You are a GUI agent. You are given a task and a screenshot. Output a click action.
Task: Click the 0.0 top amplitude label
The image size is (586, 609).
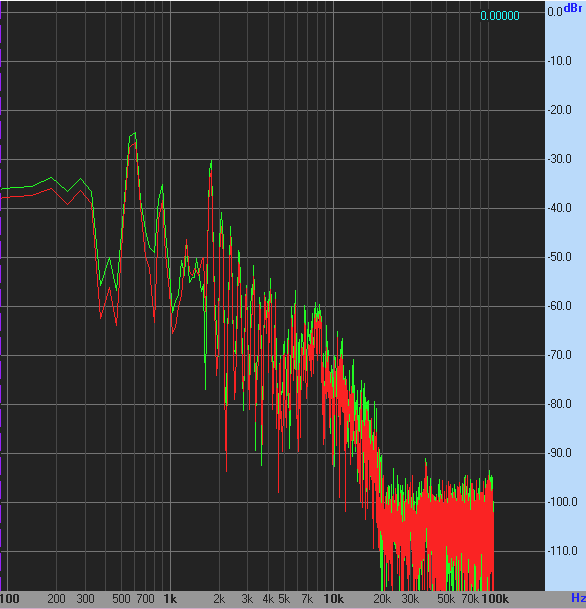point(555,12)
